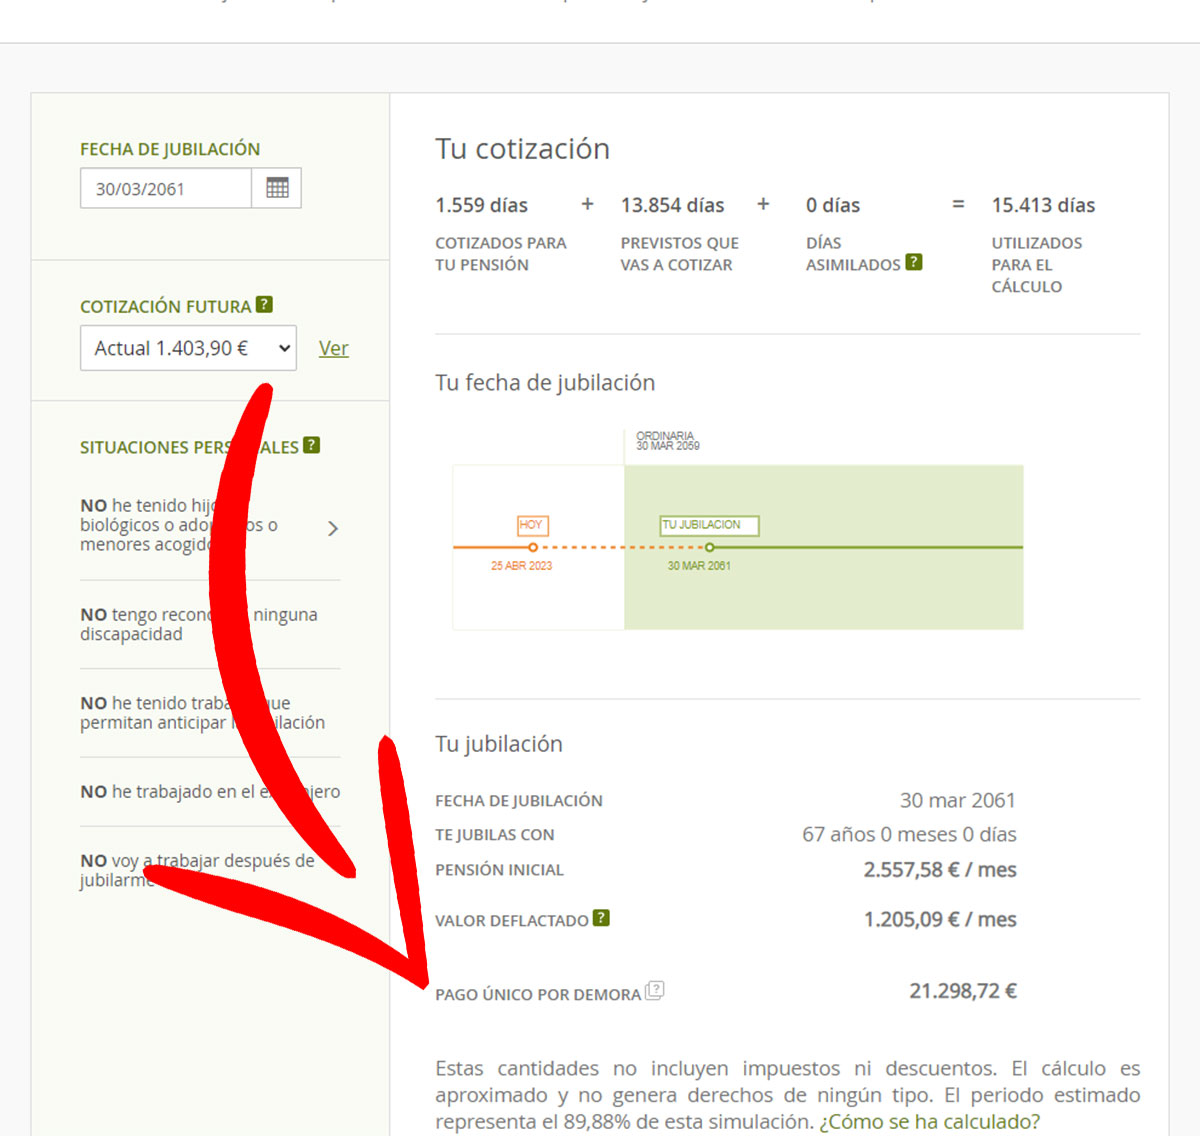The image size is (1200, 1136).
Task: Select the early retirement jobs option
Action: click(x=202, y=712)
